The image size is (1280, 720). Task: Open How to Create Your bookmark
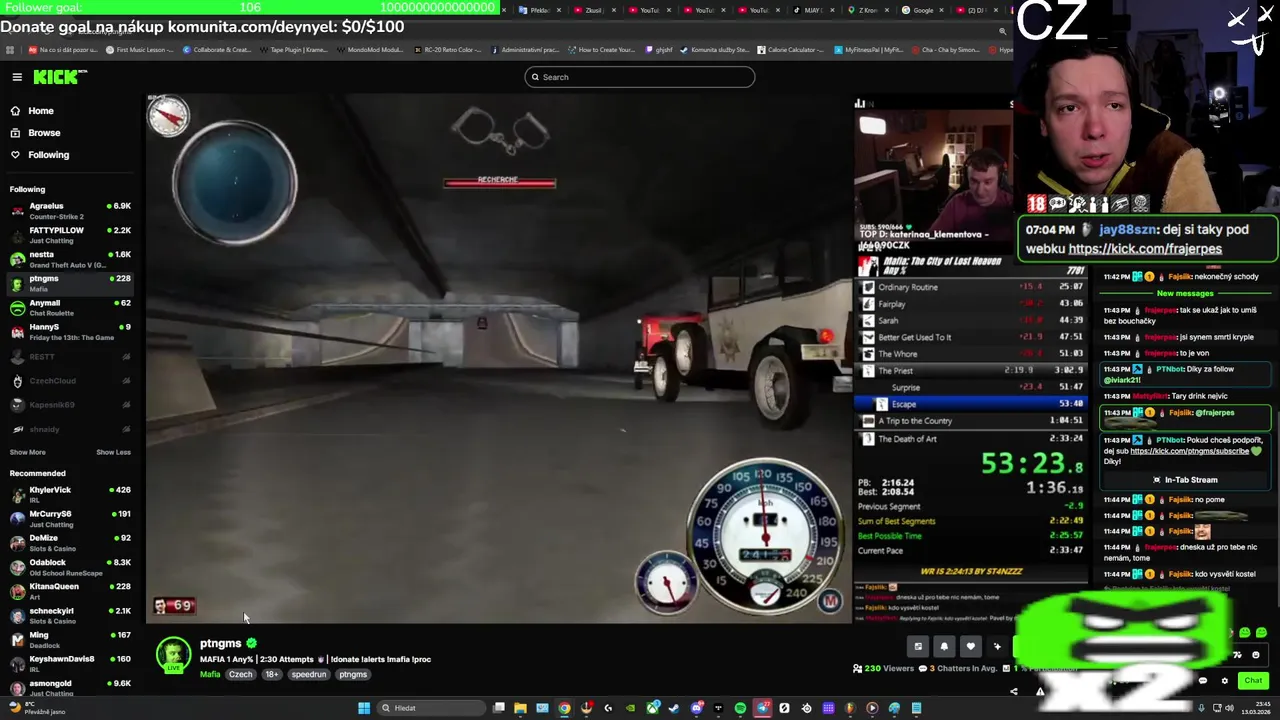tap(601, 50)
